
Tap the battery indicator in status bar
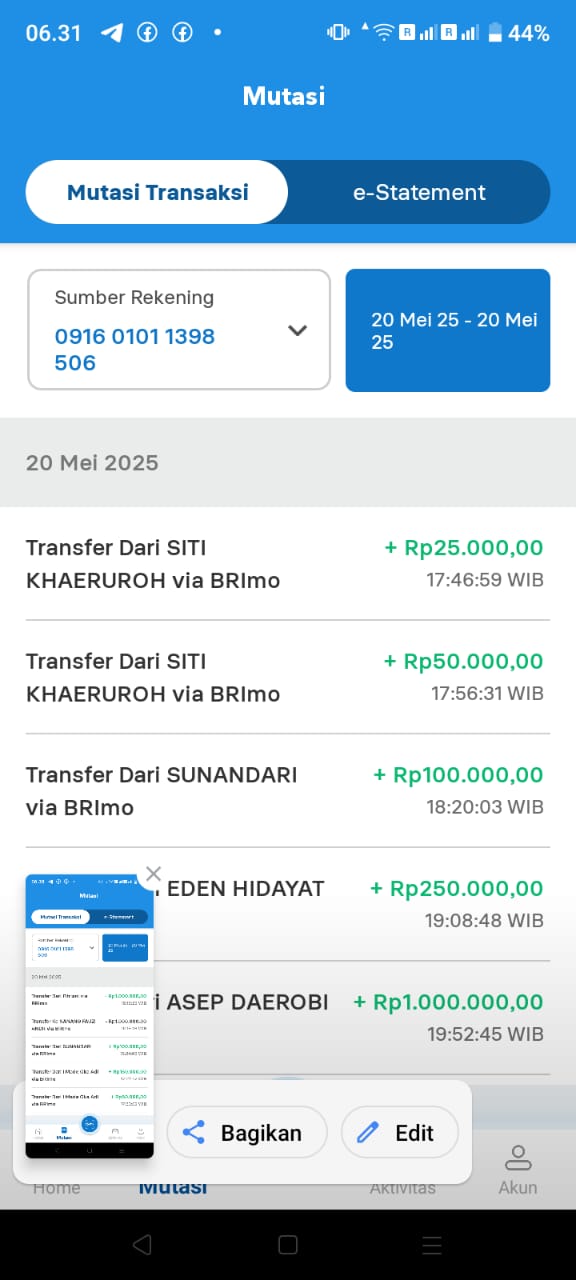pyautogui.click(x=494, y=33)
